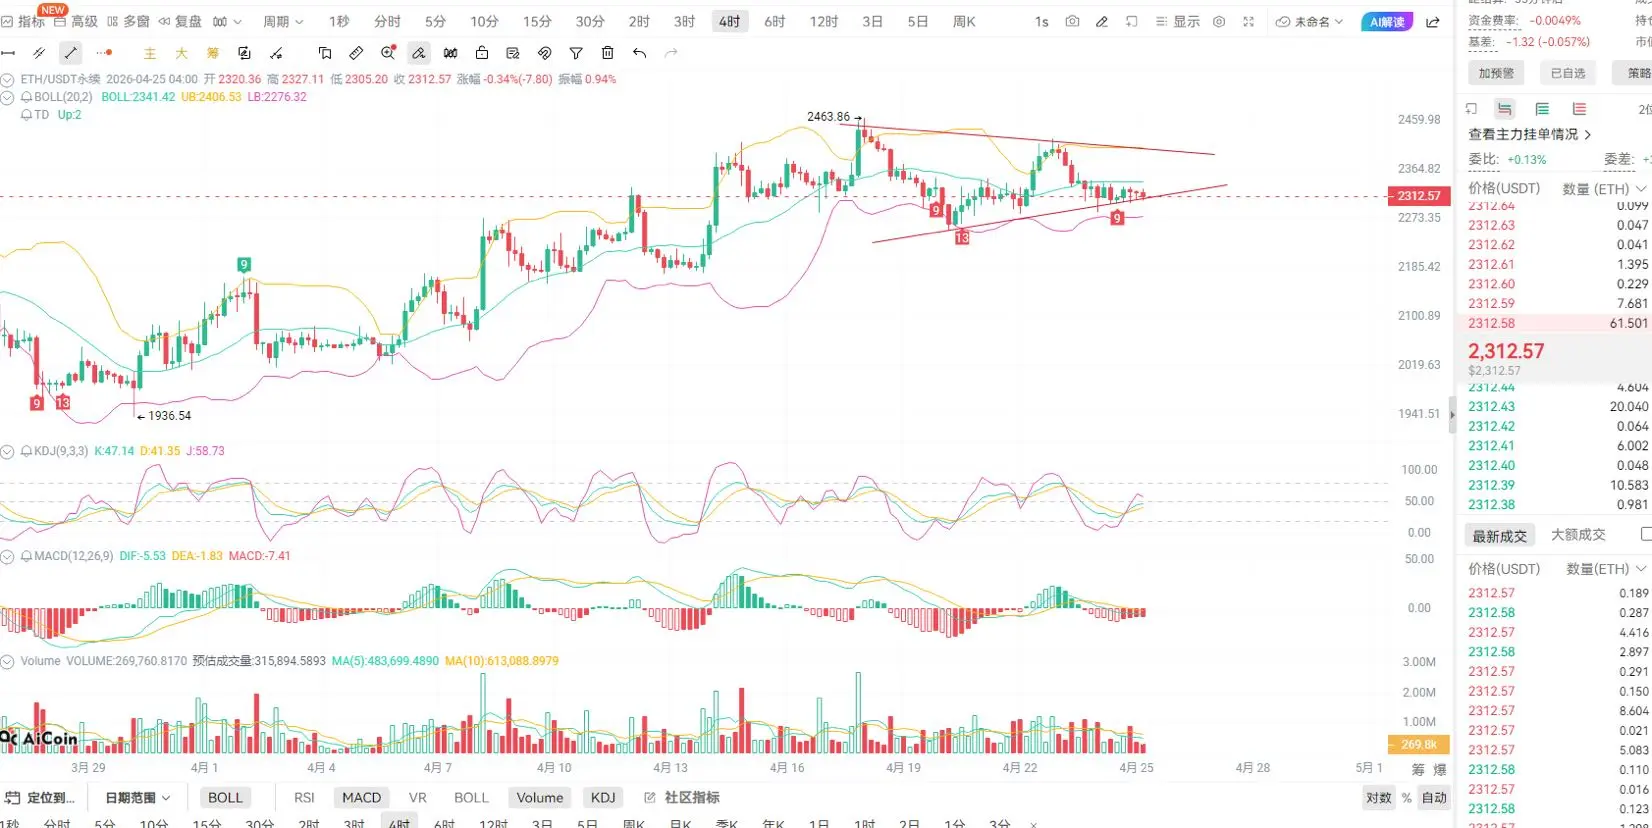Collapse the right panel with the side arrow
1652x828 pixels.
tap(1452, 415)
